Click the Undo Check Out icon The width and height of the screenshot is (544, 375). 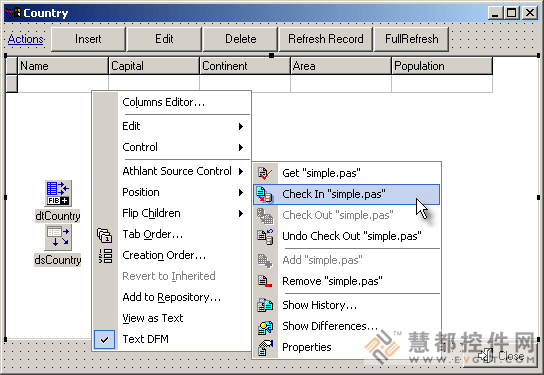pos(265,236)
